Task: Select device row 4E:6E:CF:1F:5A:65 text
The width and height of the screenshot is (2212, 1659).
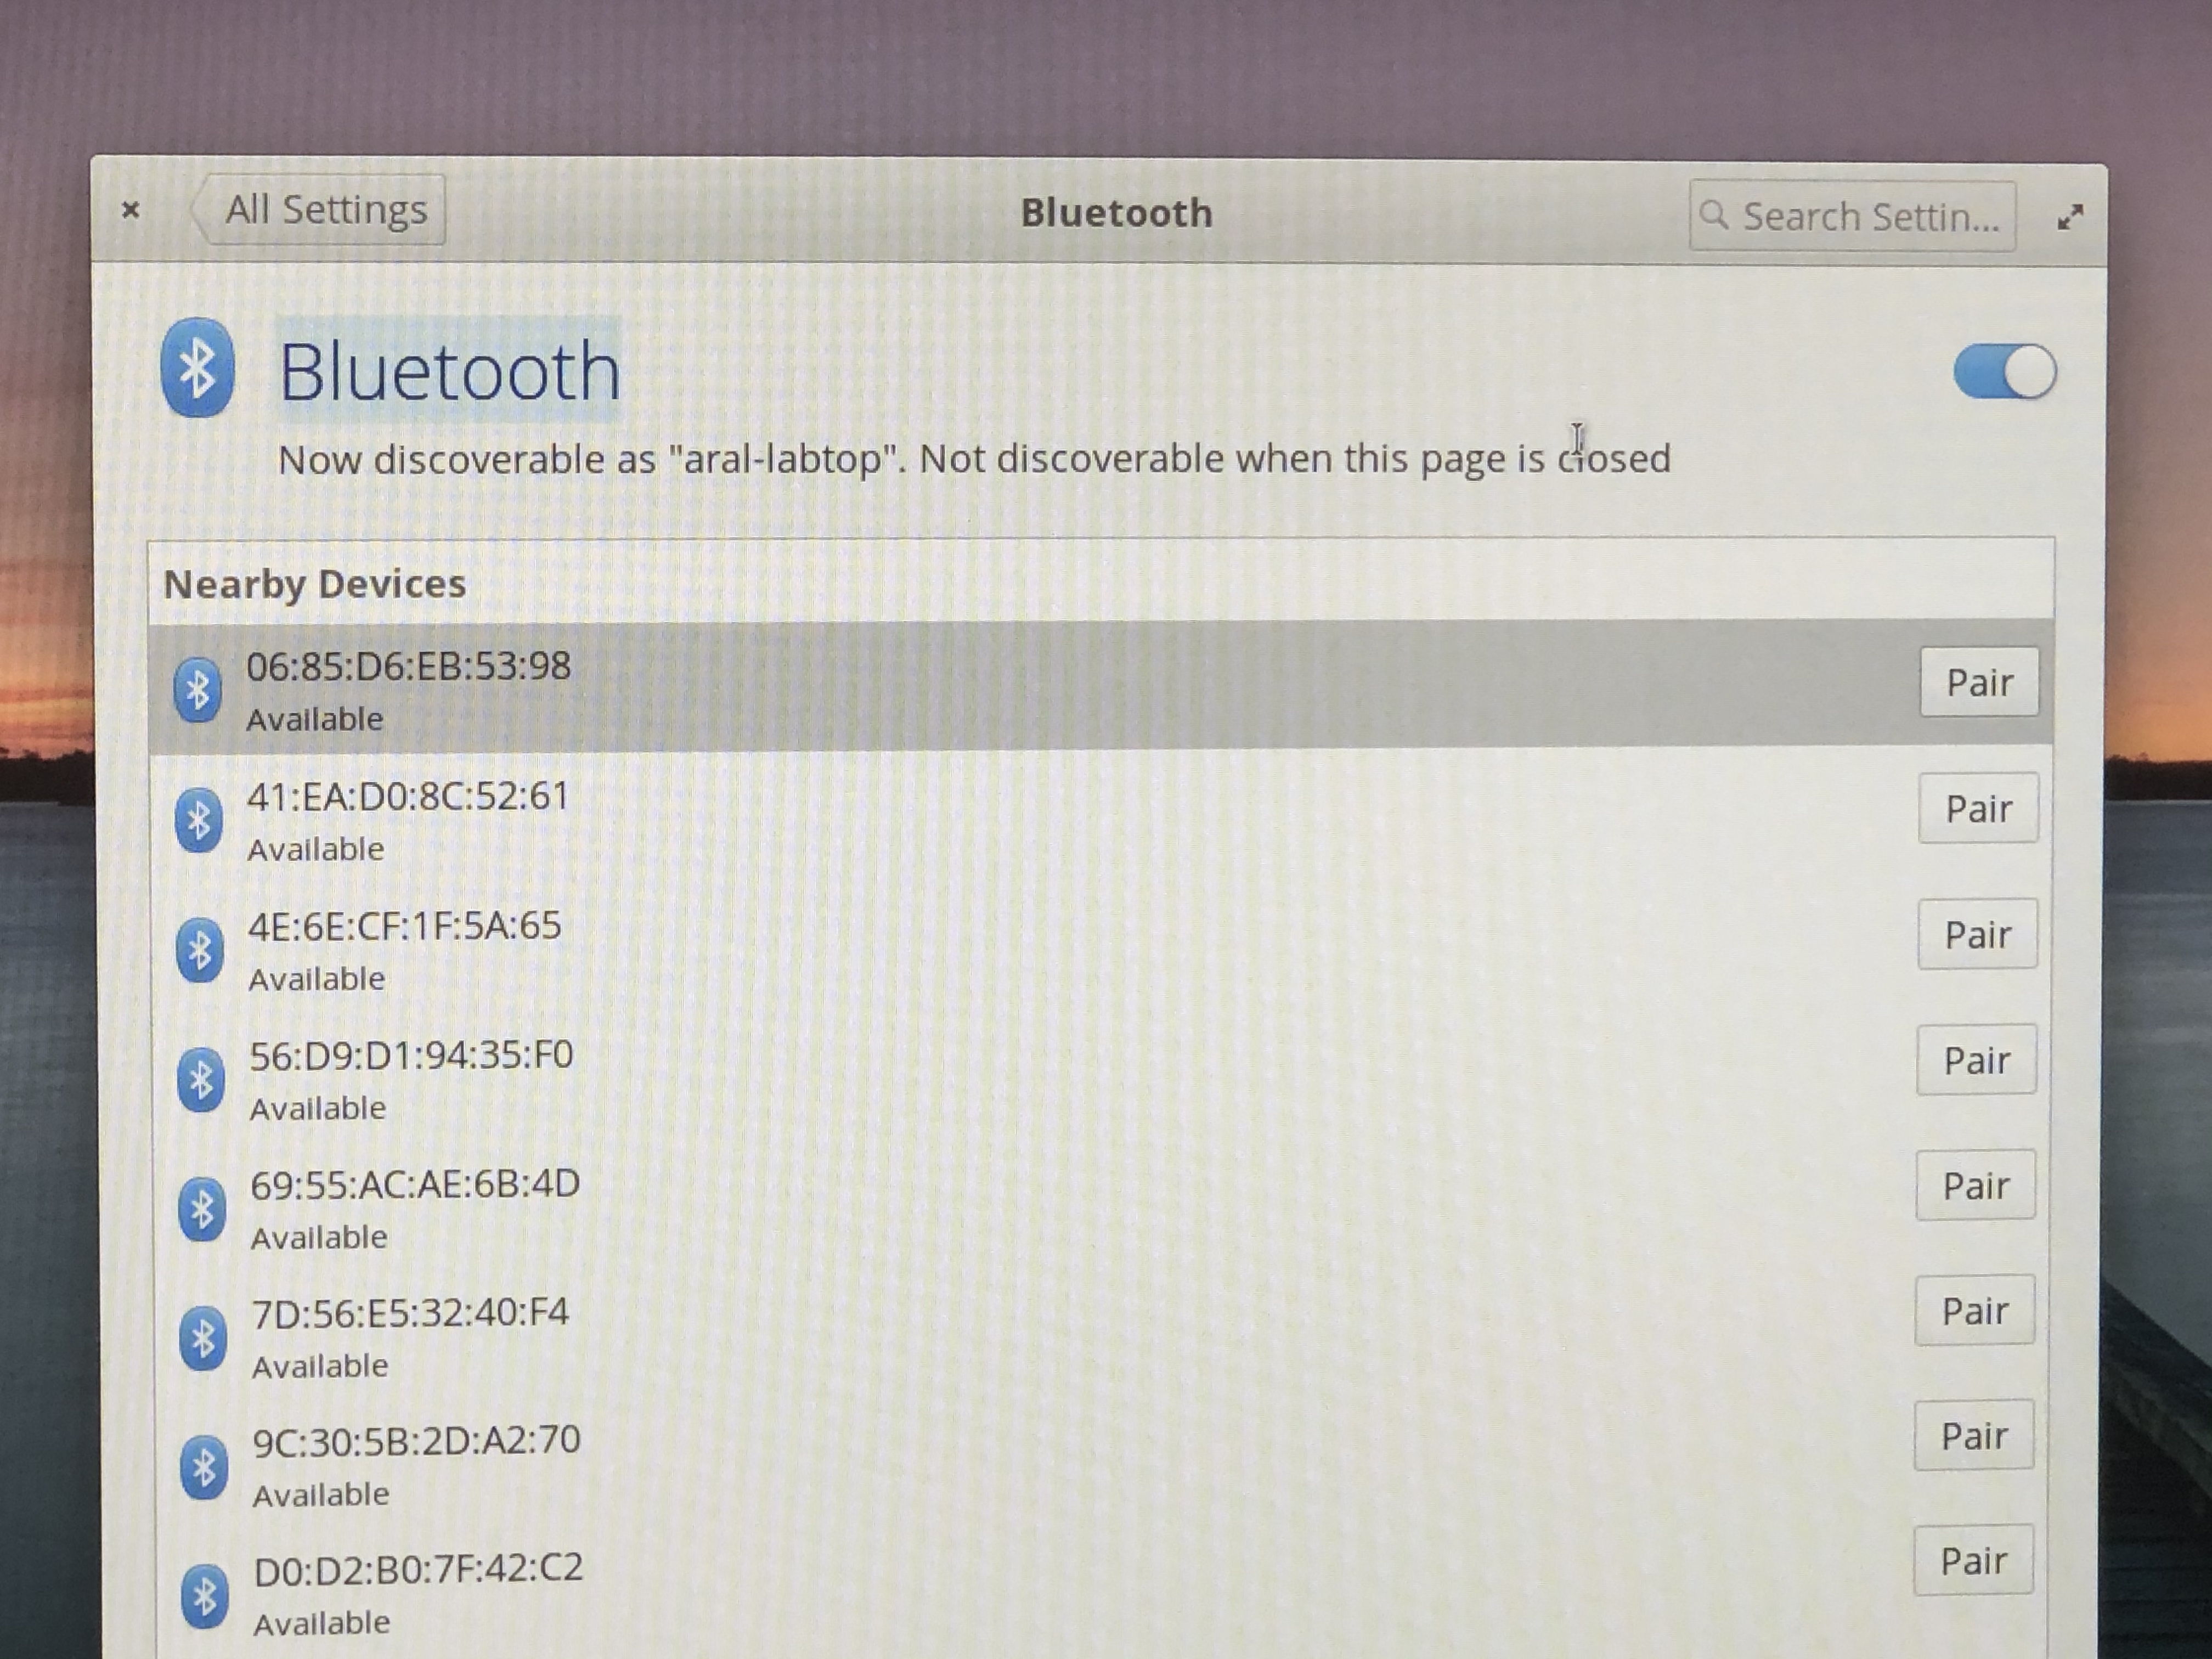Action: pyautogui.click(x=405, y=926)
